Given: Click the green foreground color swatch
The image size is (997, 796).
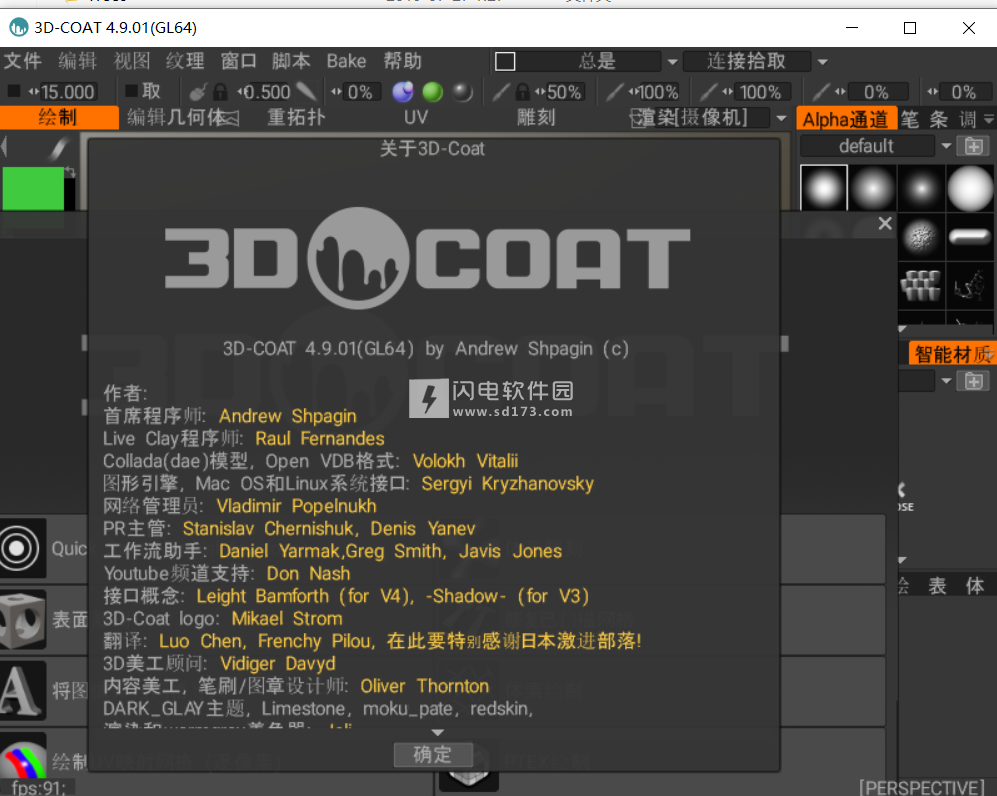Looking at the screenshot, I should tap(33, 188).
